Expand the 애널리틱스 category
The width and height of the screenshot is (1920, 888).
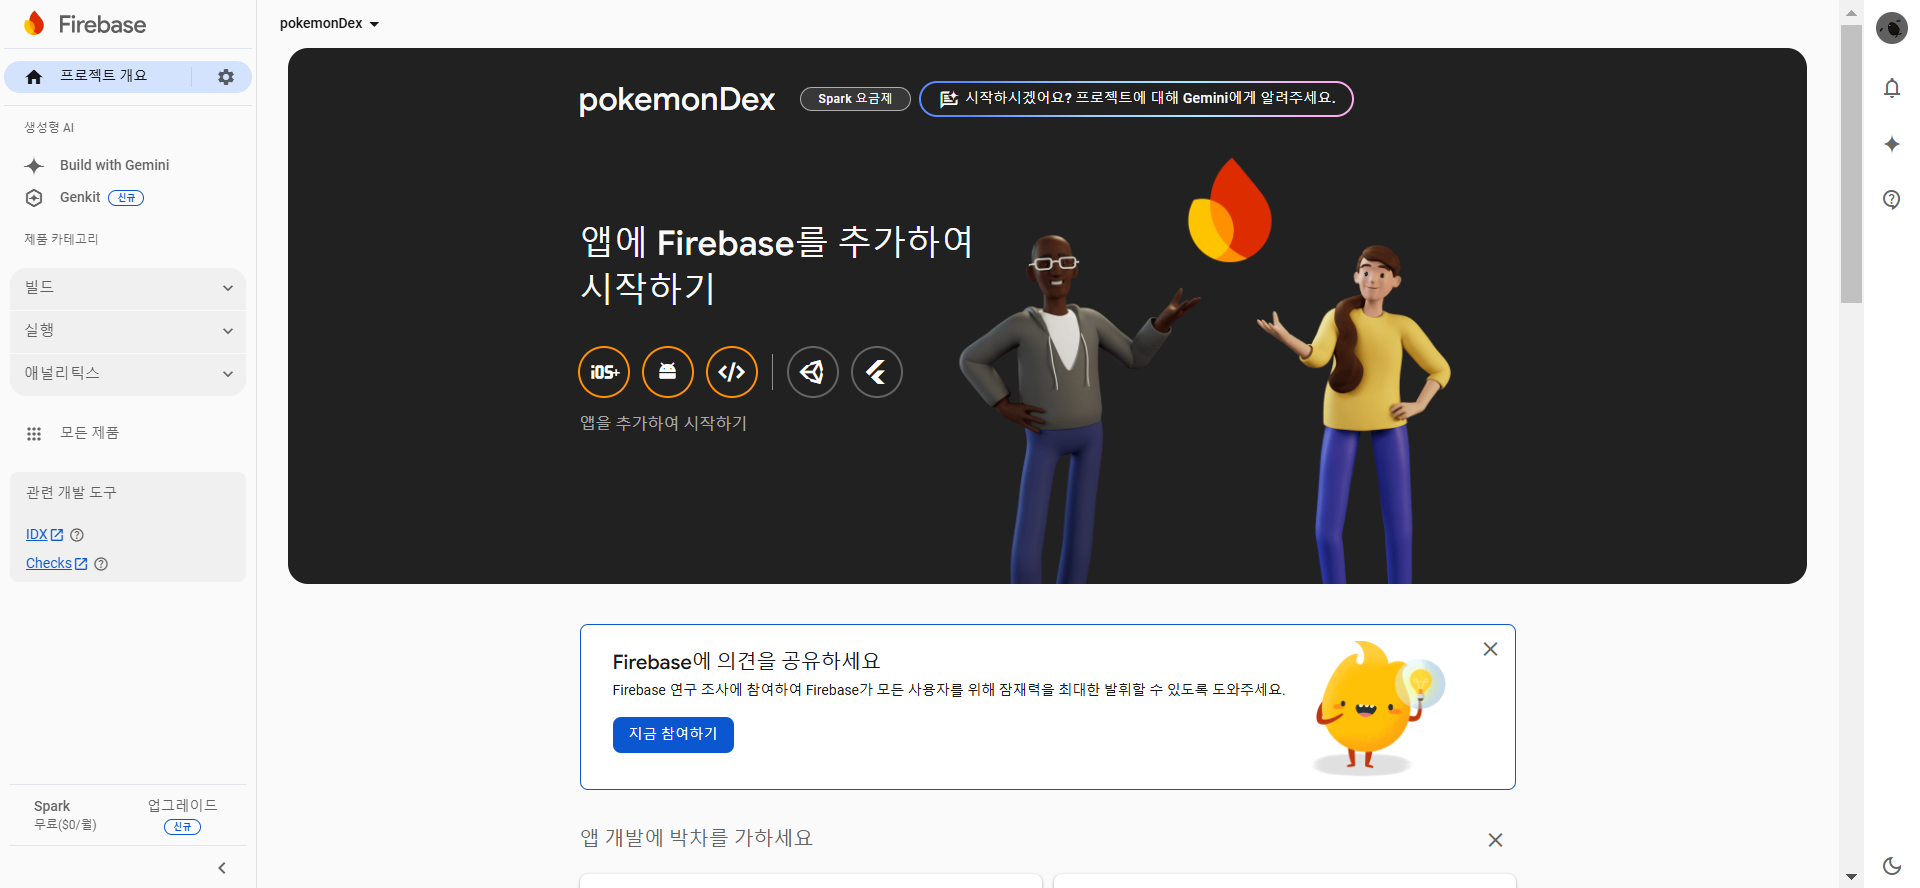pos(128,374)
